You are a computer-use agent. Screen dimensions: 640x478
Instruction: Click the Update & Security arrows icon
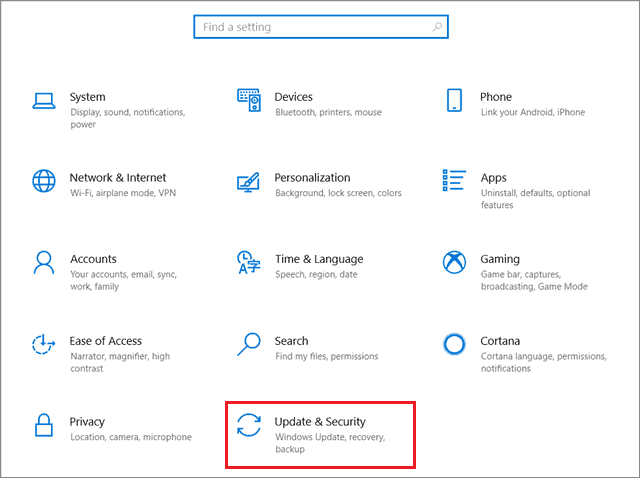point(249,425)
